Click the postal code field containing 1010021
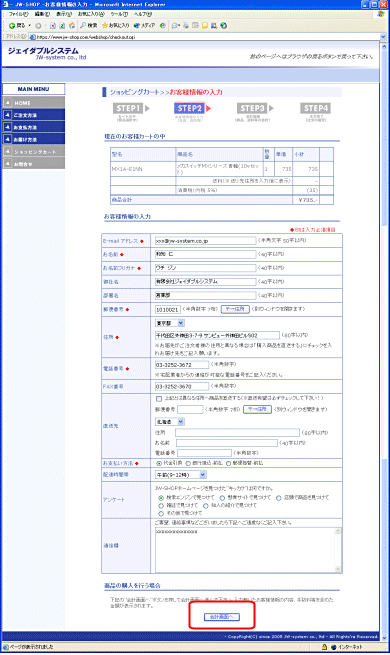 [167, 310]
